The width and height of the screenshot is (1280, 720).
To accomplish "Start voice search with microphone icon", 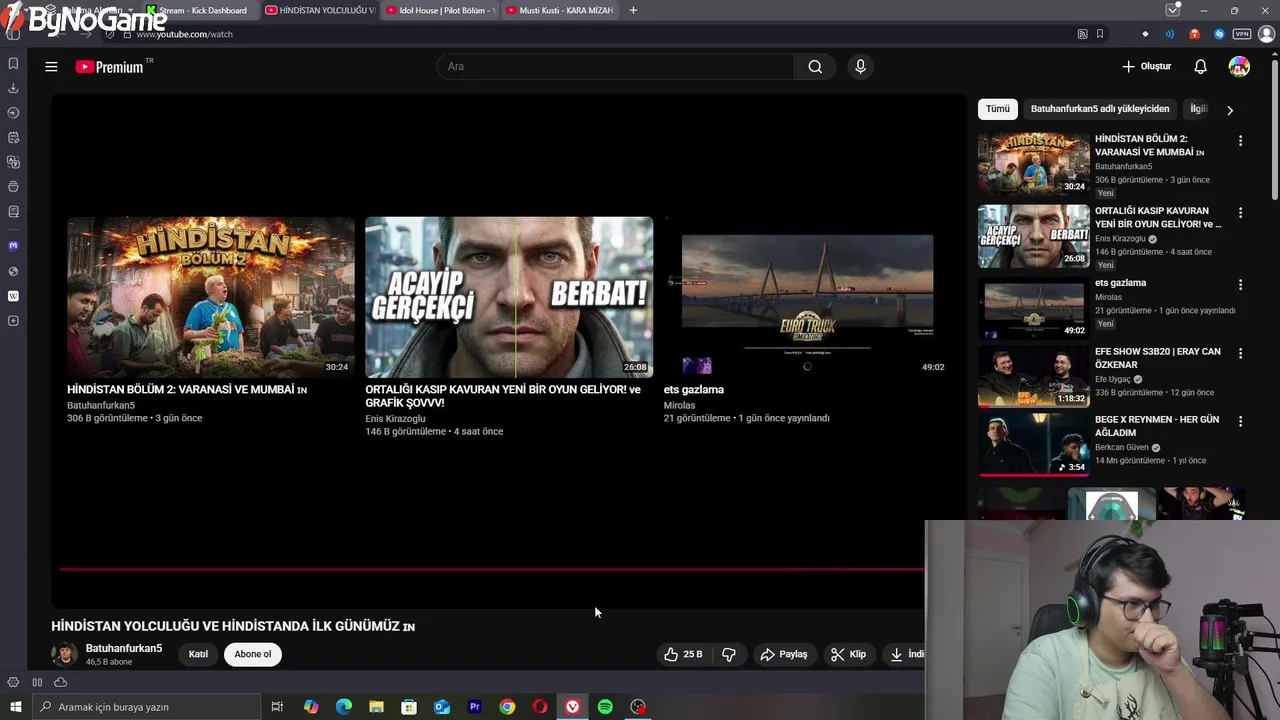I will (x=860, y=67).
